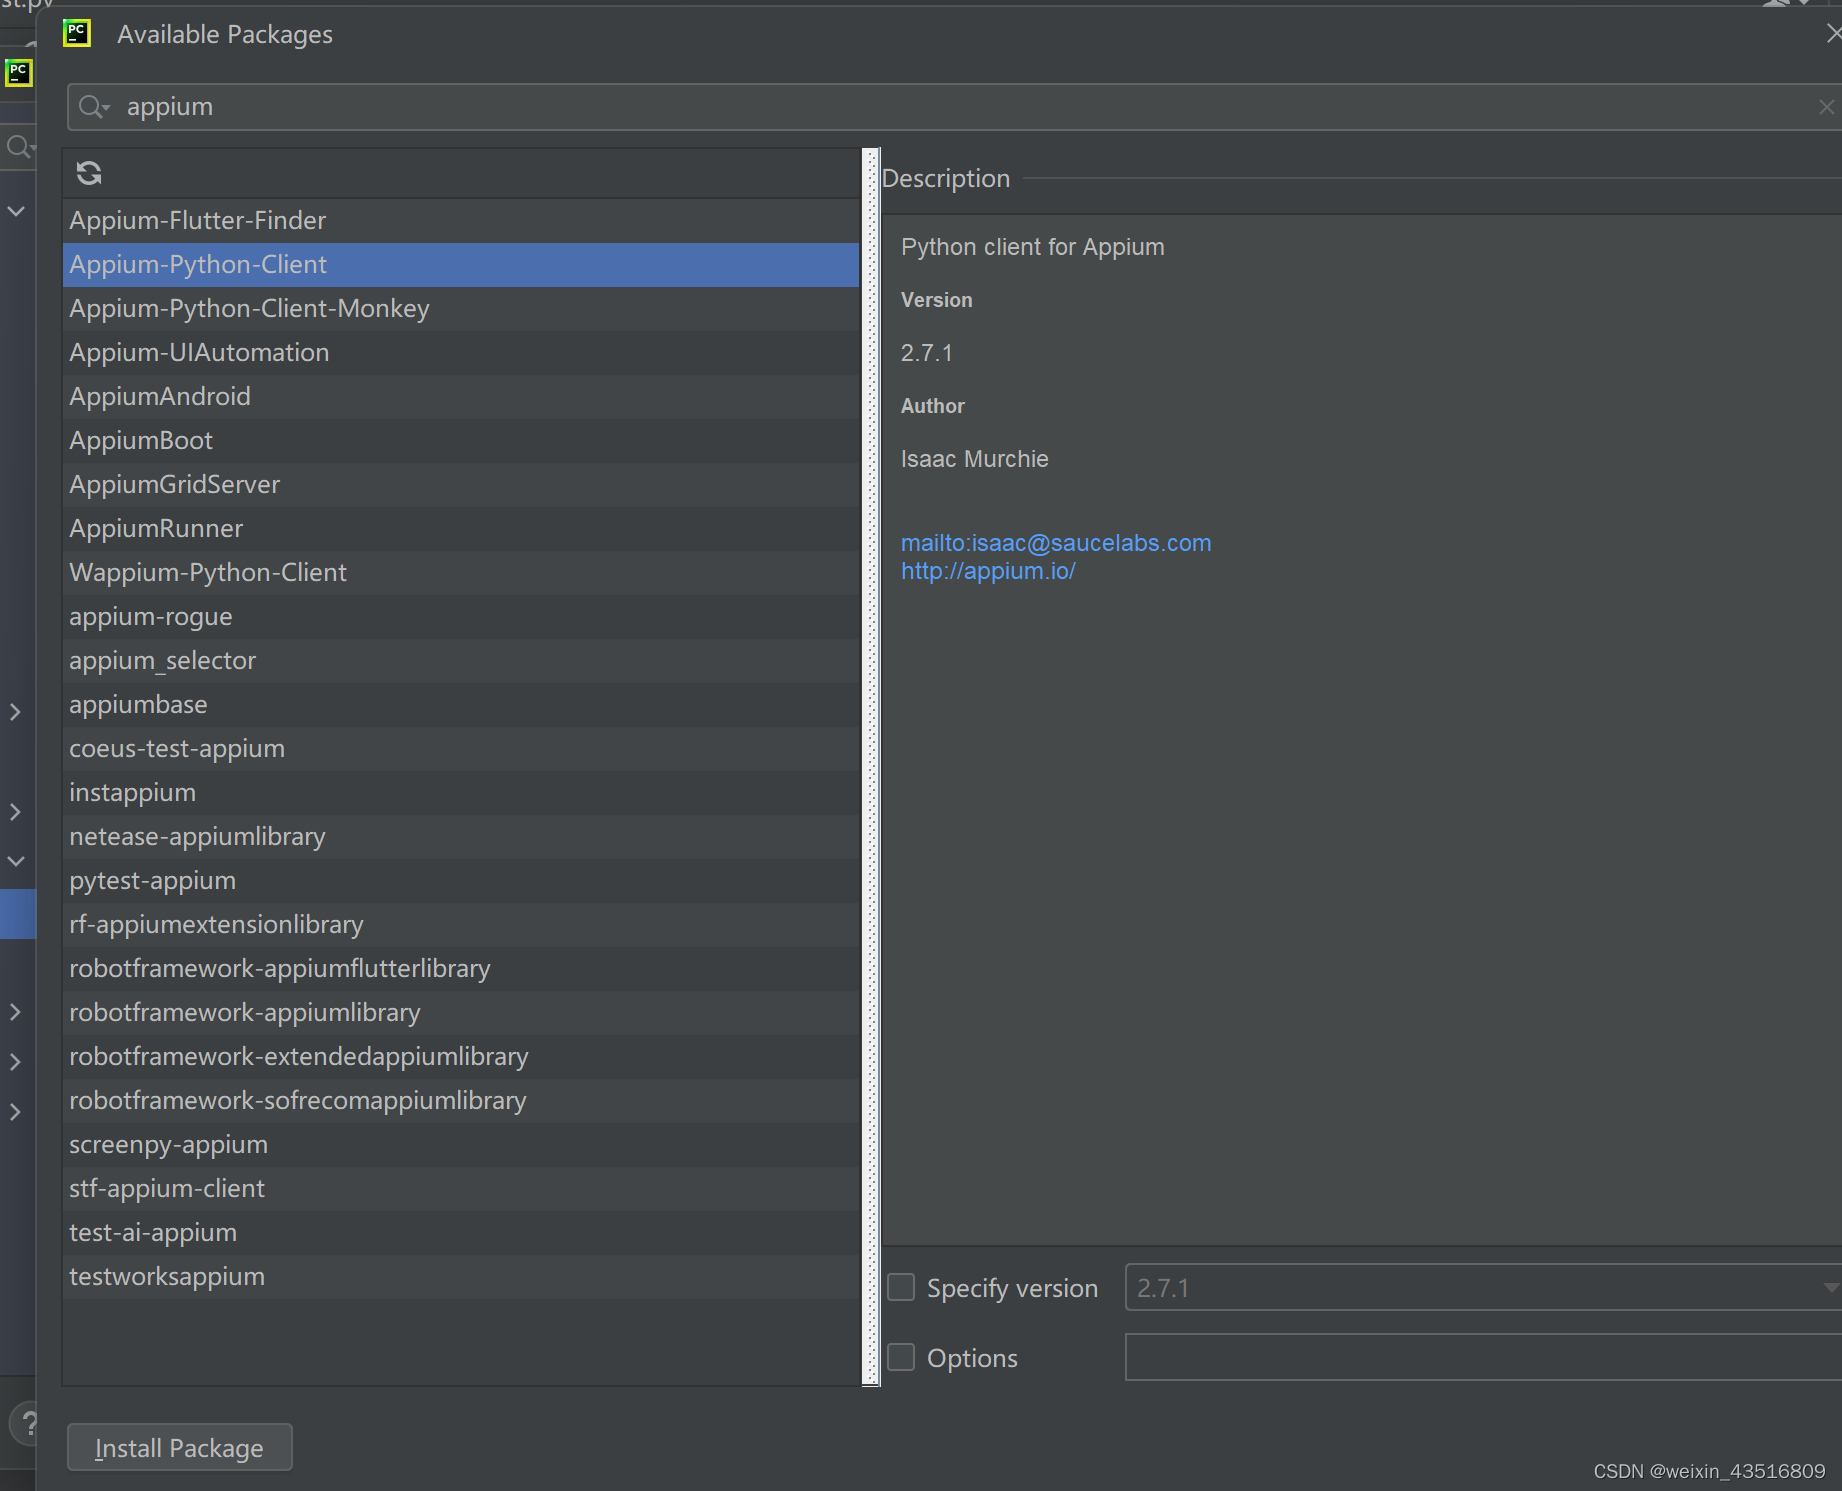
Task: Open the http://appium.io/ link
Action: (x=988, y=571)
